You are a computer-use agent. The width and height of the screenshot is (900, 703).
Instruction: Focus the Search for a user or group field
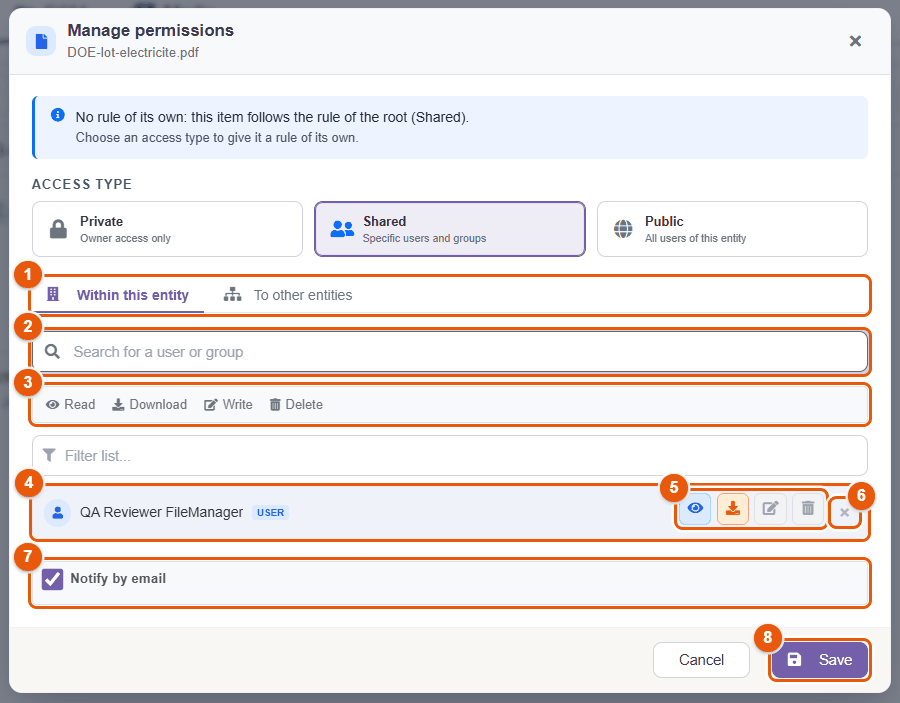coord(450,352)
